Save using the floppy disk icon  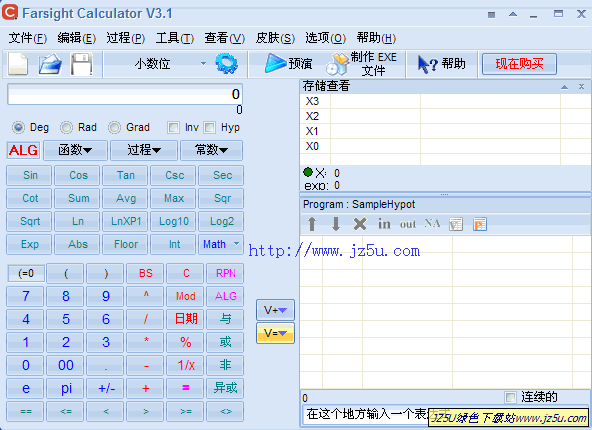coord(82,64)
